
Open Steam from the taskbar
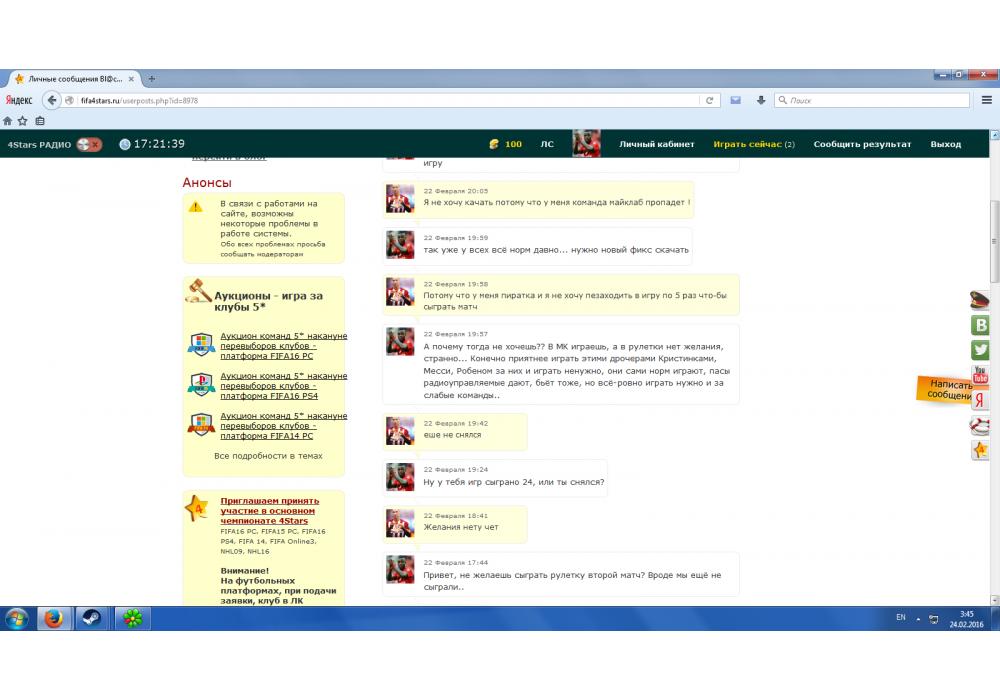point(92,618)
